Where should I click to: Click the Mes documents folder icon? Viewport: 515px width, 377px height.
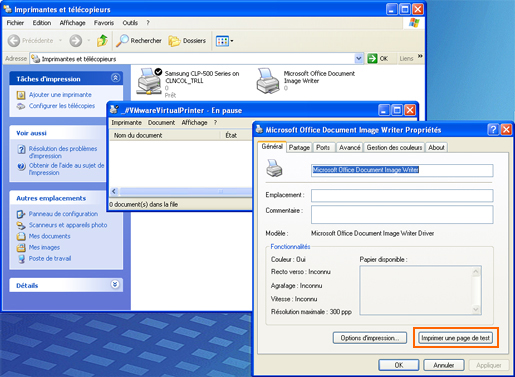pyautogui.click(x=21, y=236)
